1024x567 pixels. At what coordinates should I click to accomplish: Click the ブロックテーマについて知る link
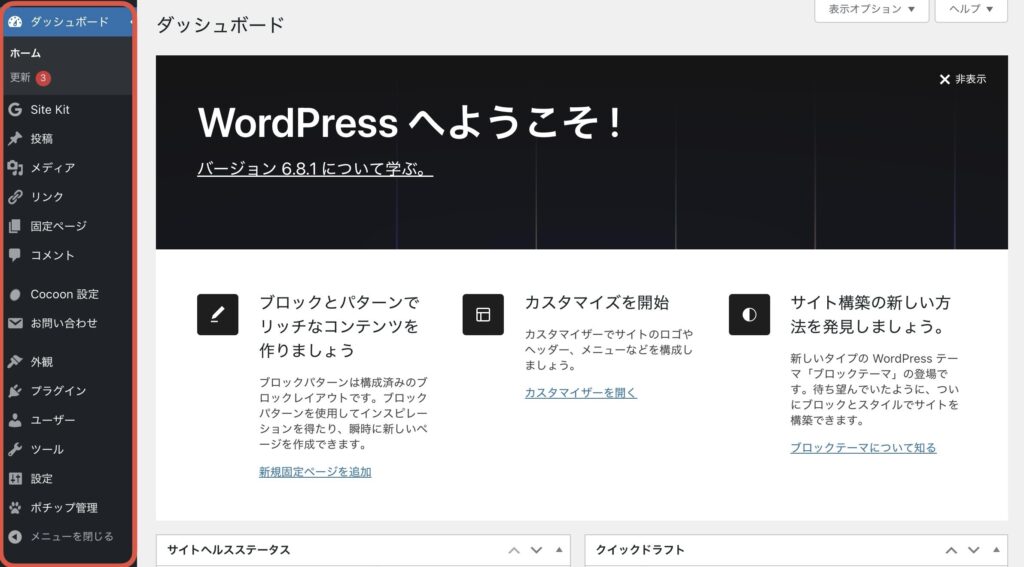click(x=863, y=447)
